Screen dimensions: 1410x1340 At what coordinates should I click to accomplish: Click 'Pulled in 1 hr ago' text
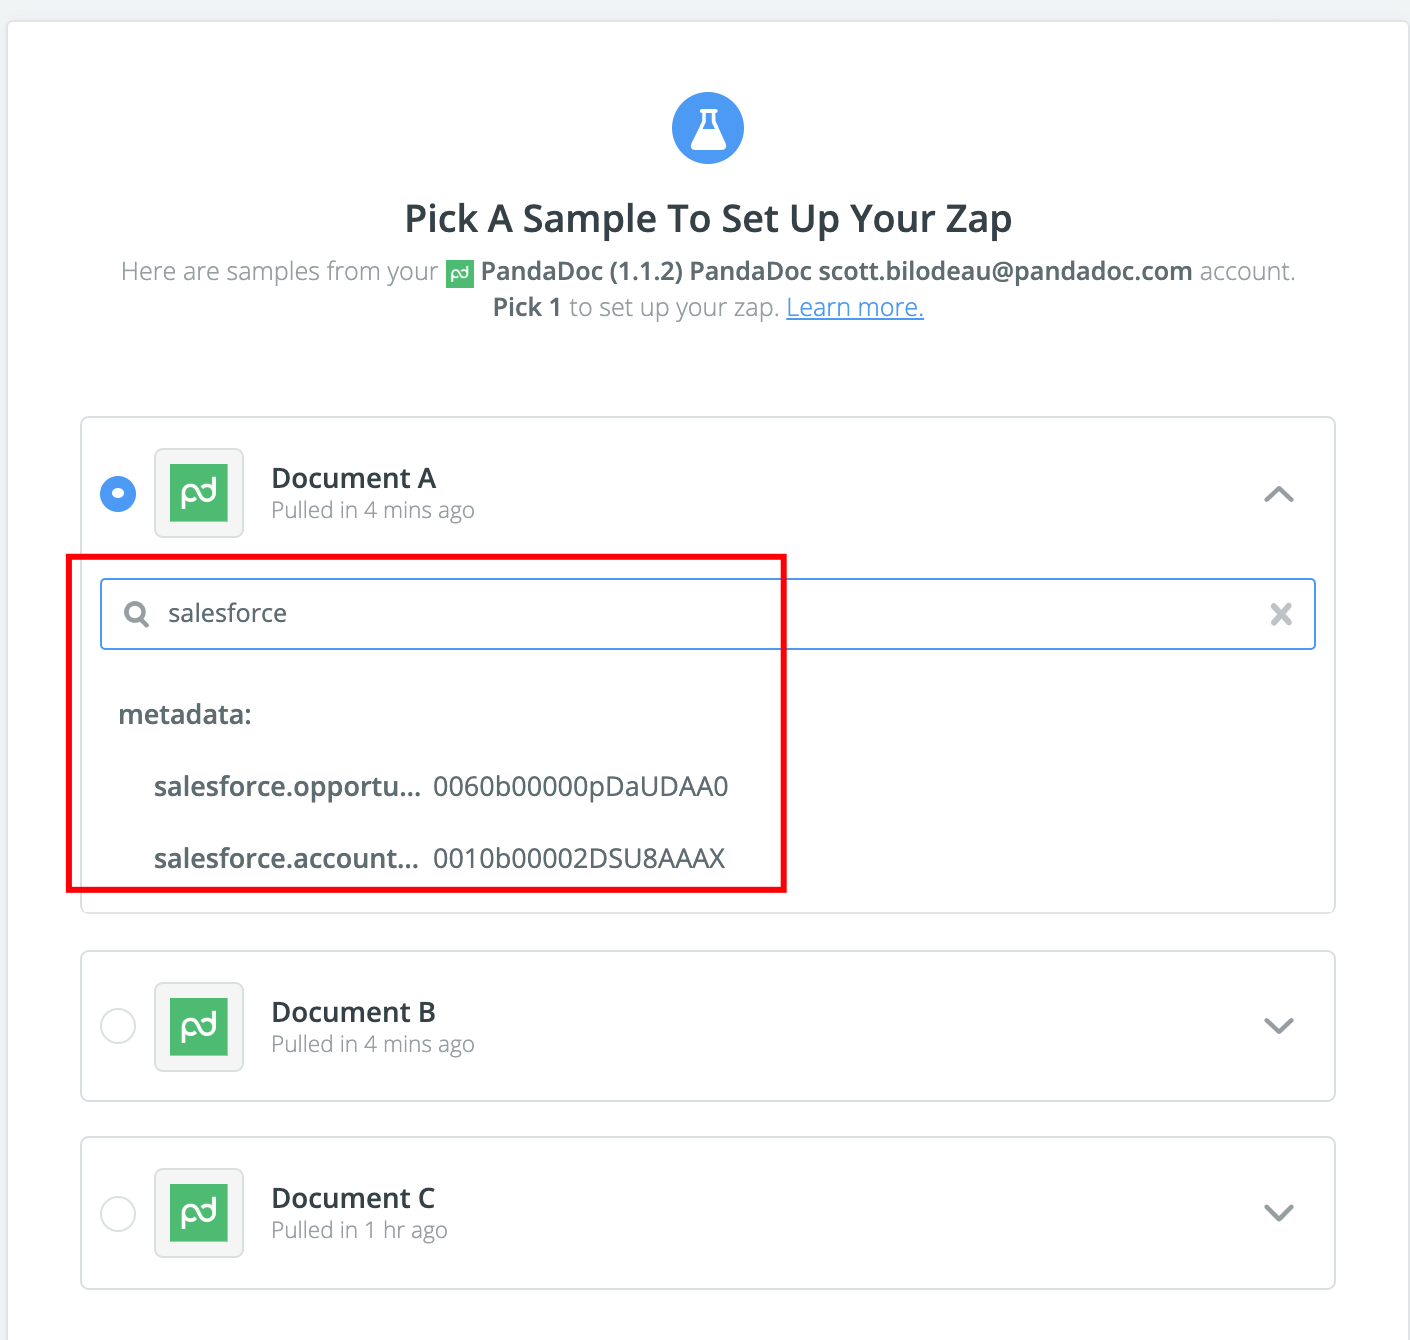tap(360, 1230)
